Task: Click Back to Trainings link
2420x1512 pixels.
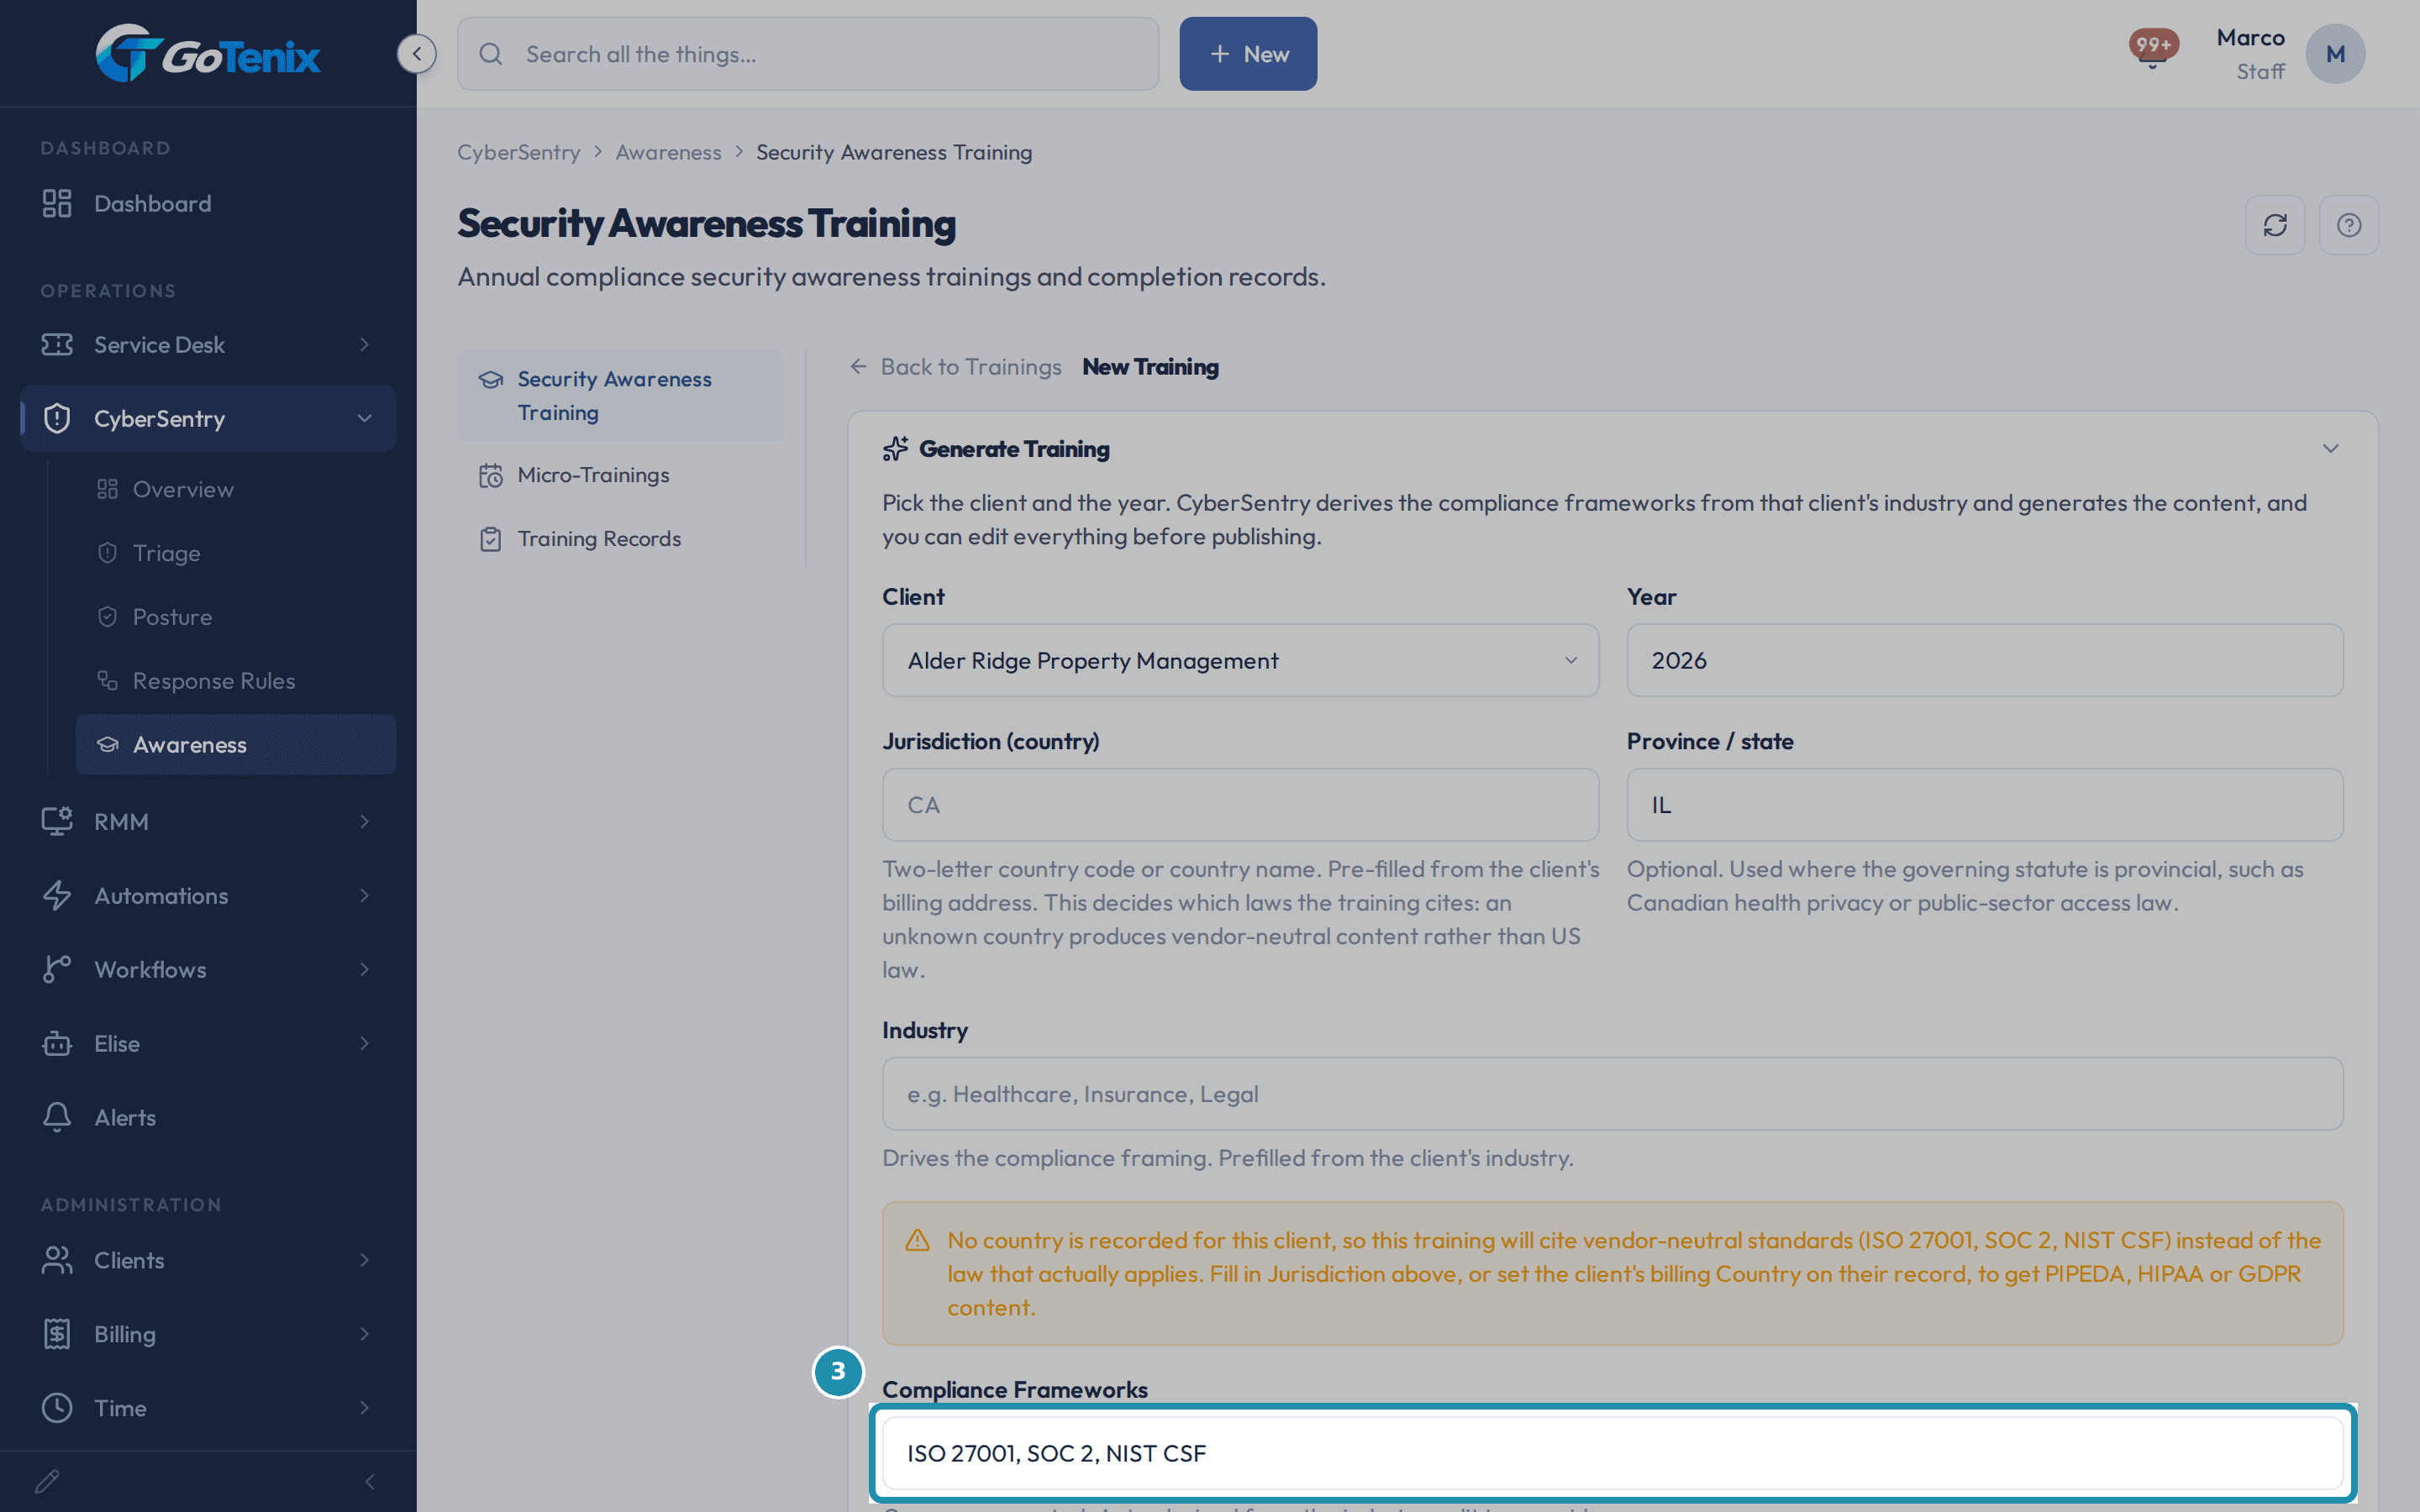Action: pos(956,367)
